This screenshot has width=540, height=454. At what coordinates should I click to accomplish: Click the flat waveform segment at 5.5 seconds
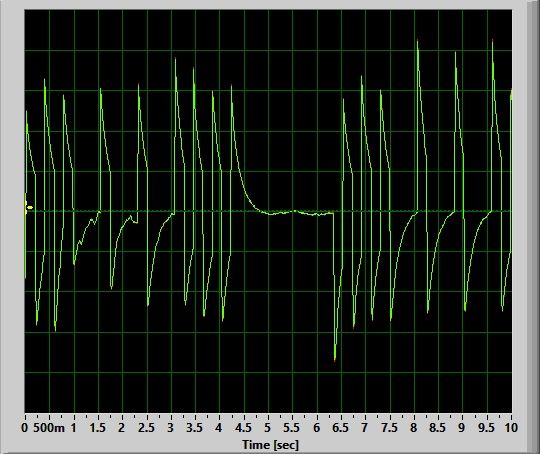(292, 211)
